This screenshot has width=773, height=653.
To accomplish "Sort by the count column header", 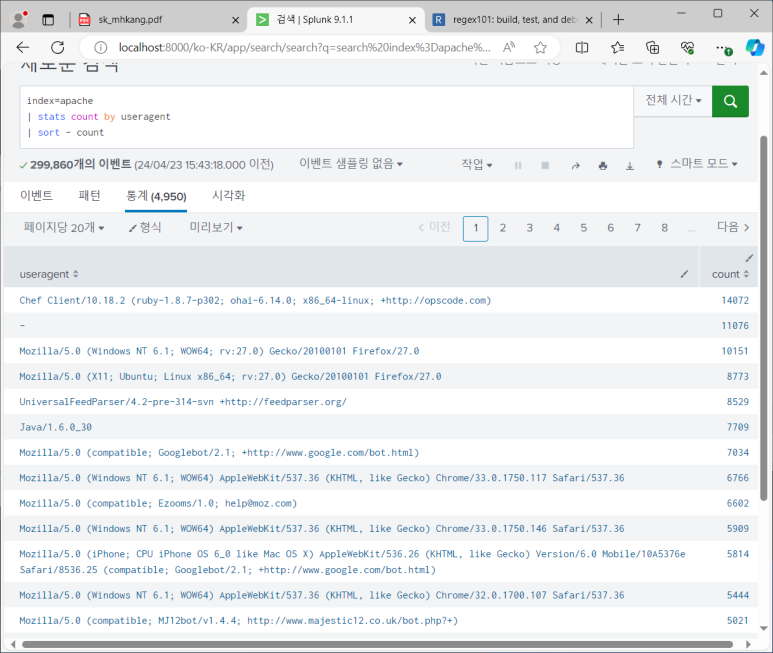I will [x=730, y=274].
